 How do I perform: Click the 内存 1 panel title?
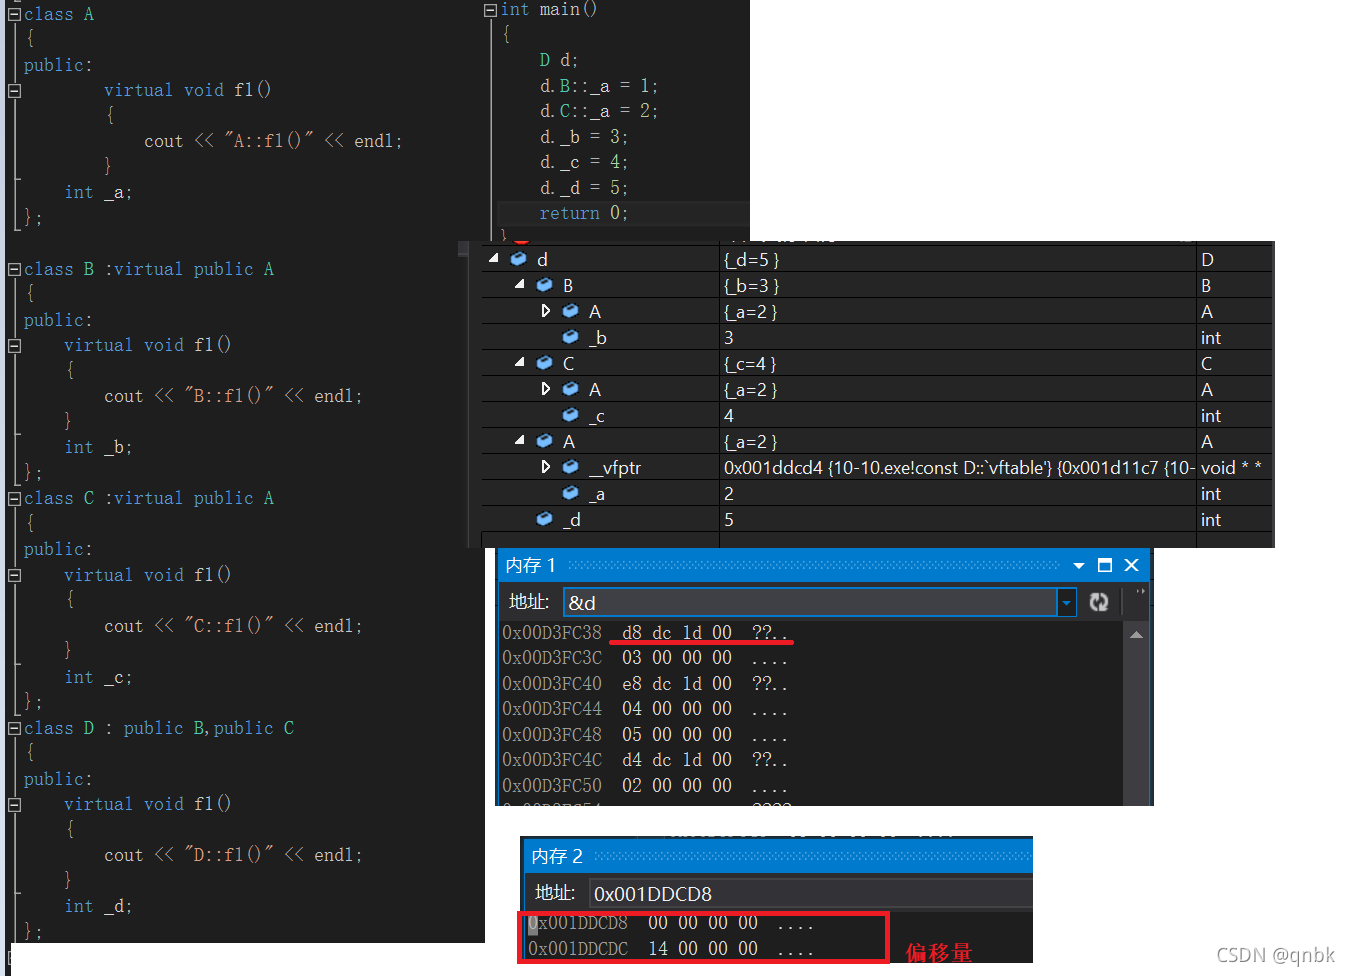[531, 566]
